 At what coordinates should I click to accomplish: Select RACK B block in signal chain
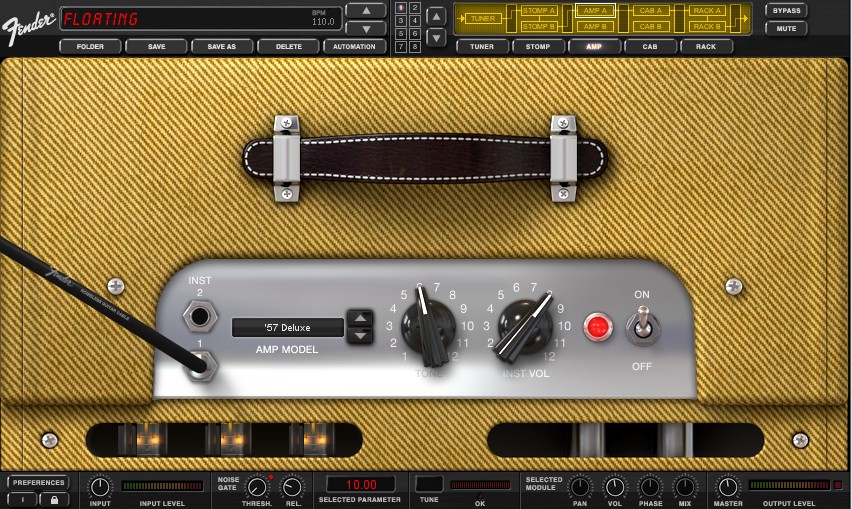707,26
